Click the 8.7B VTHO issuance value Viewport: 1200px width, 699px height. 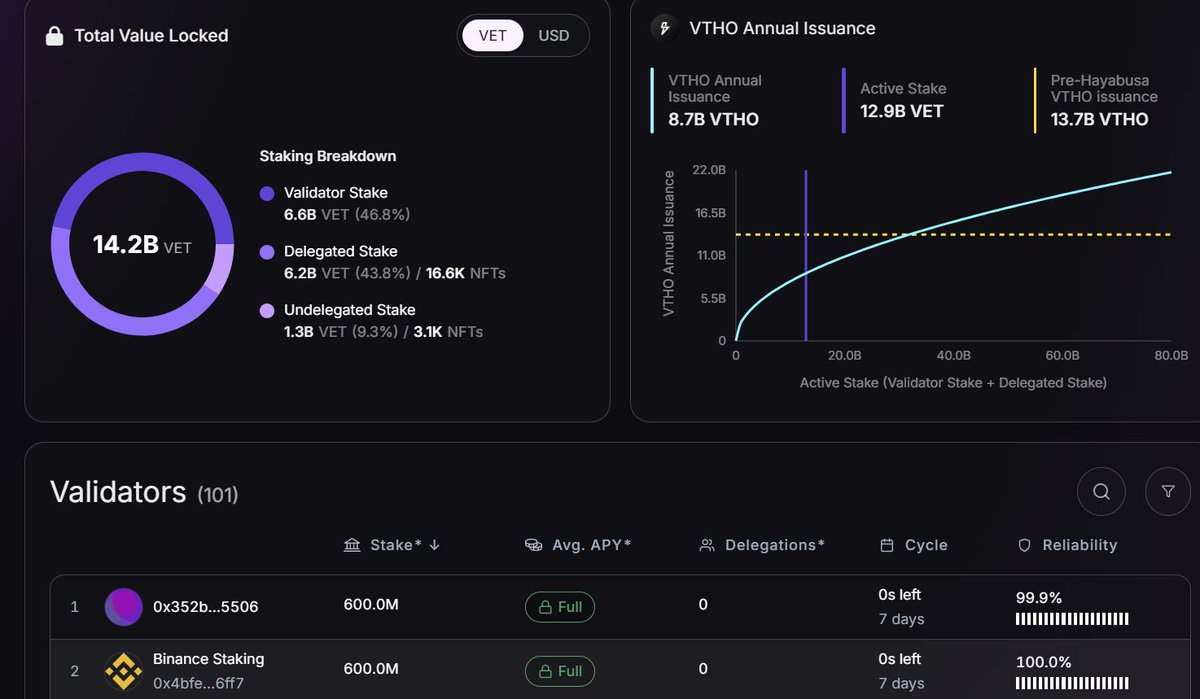tap(714, 120)
